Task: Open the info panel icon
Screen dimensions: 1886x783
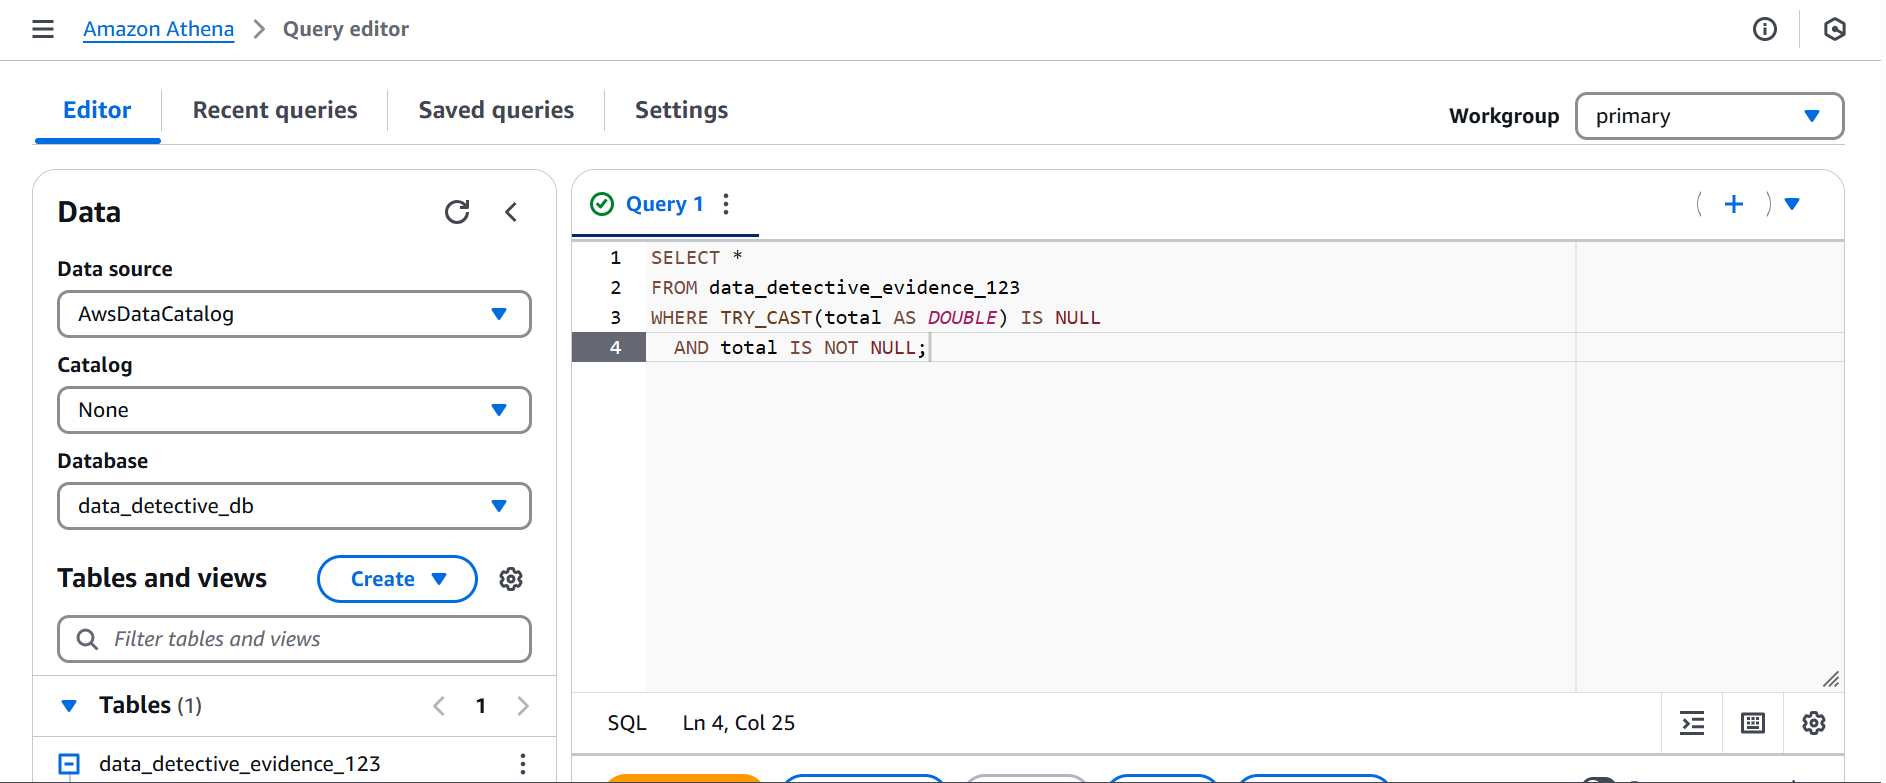Action: click(x=1765, y=29)
